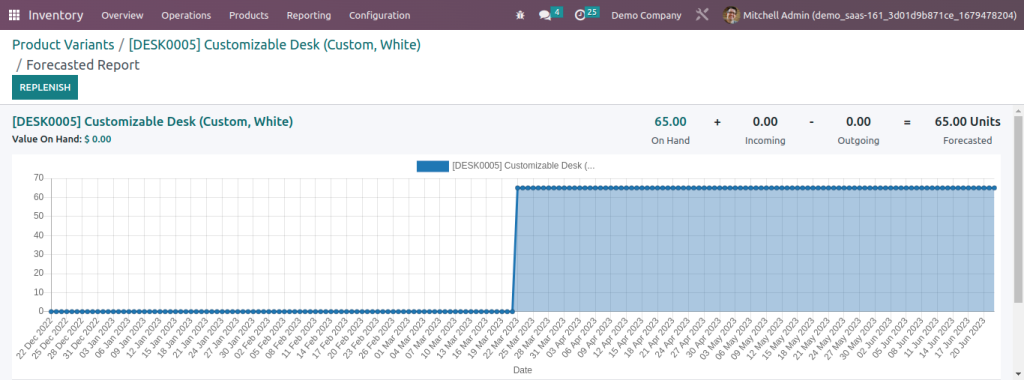Open the Customizable Desk breadcrumb link
Screen dimensions: 1024x380
point(274,45)
